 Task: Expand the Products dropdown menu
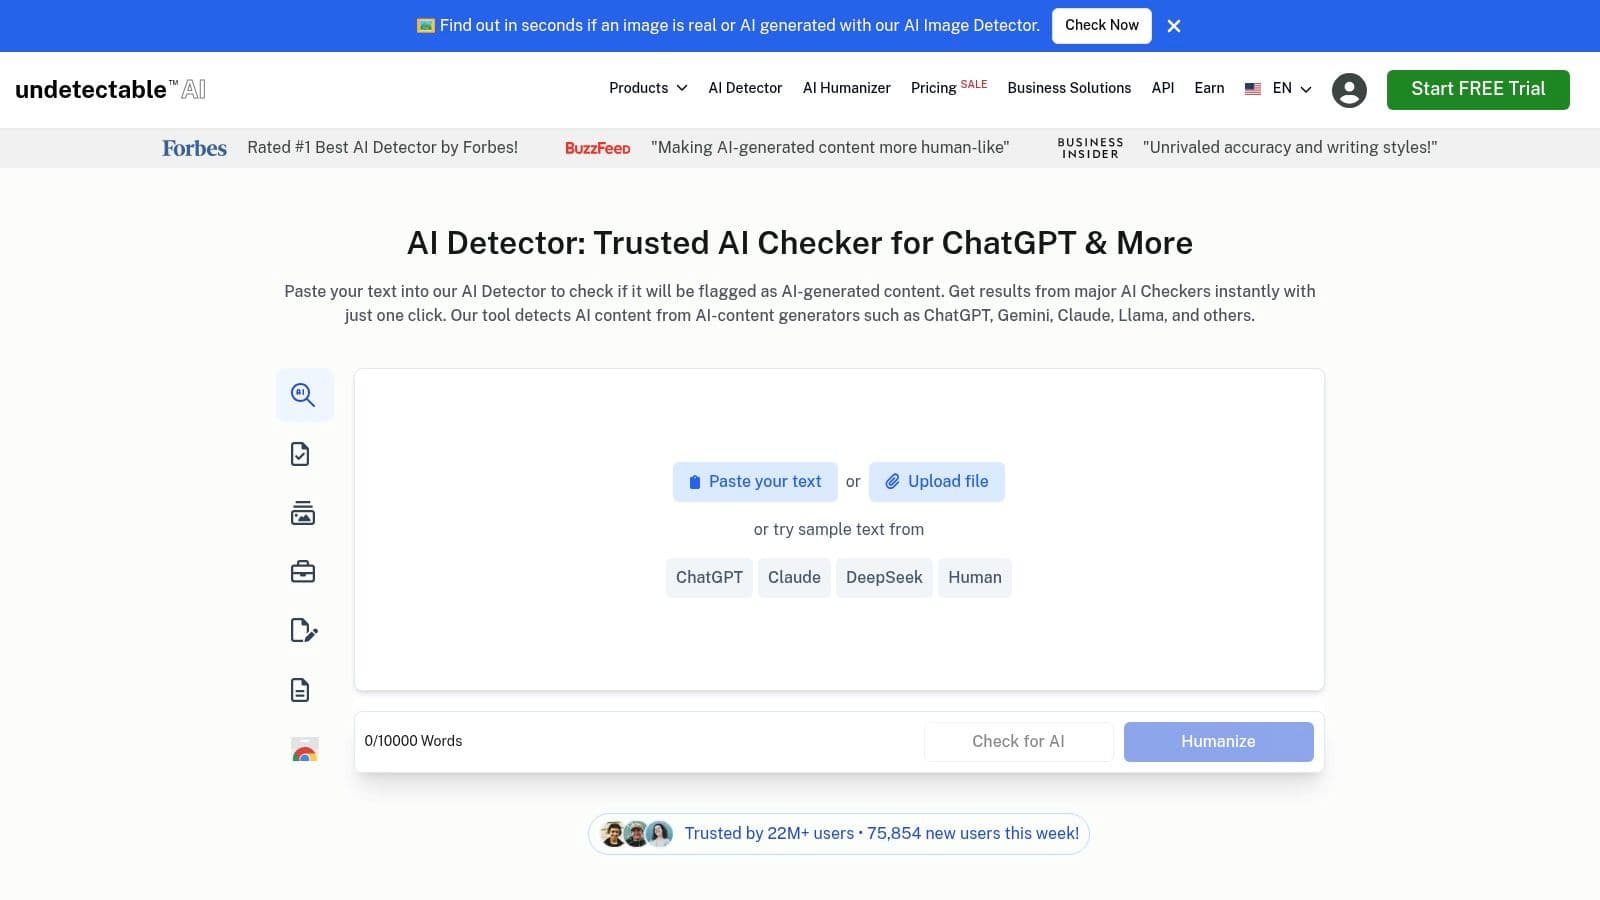[648, 88]
